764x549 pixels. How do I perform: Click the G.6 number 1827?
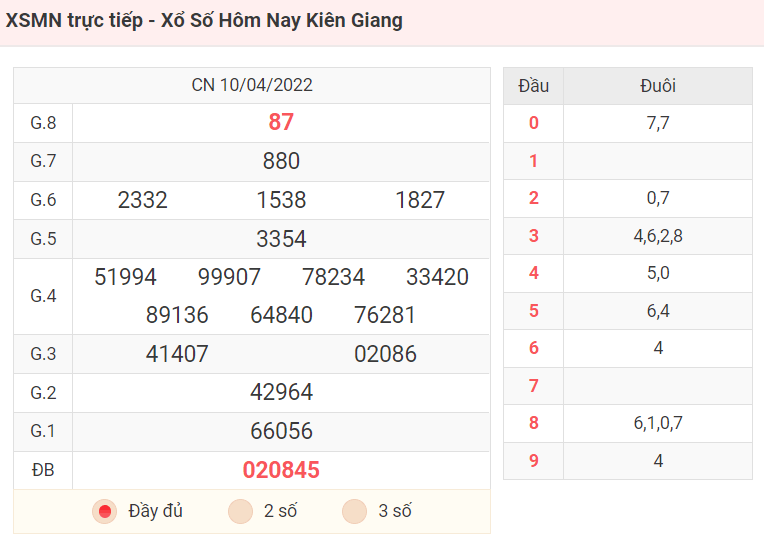tap(420, 200)
